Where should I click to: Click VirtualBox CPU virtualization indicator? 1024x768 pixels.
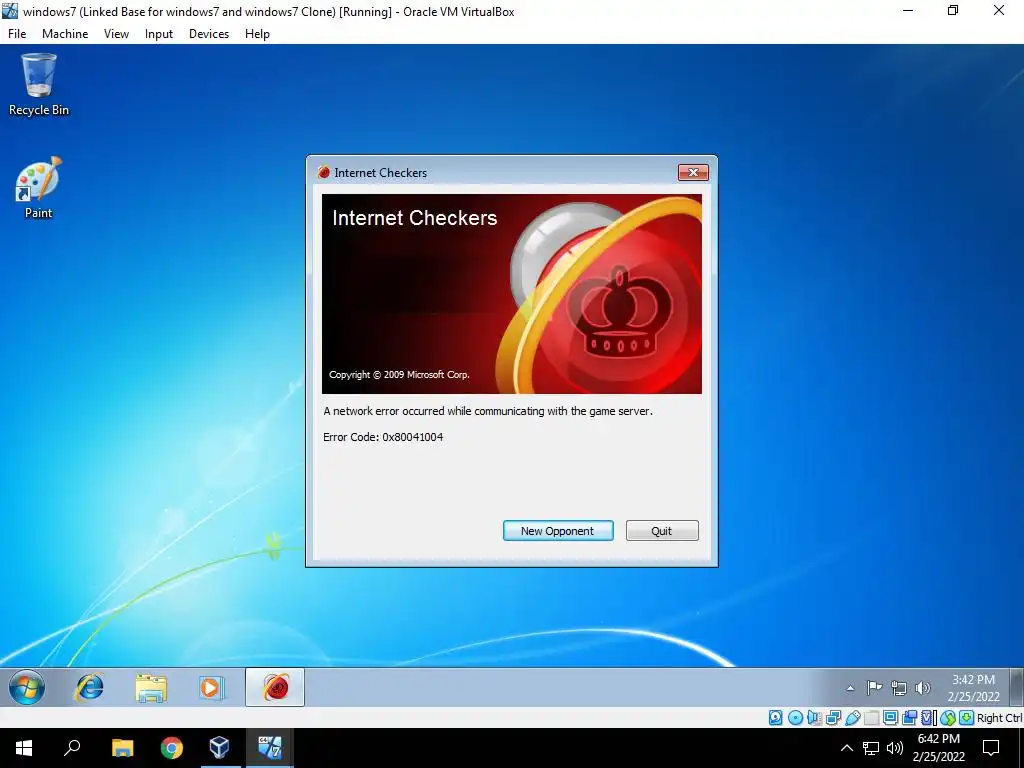click(928, 718)
